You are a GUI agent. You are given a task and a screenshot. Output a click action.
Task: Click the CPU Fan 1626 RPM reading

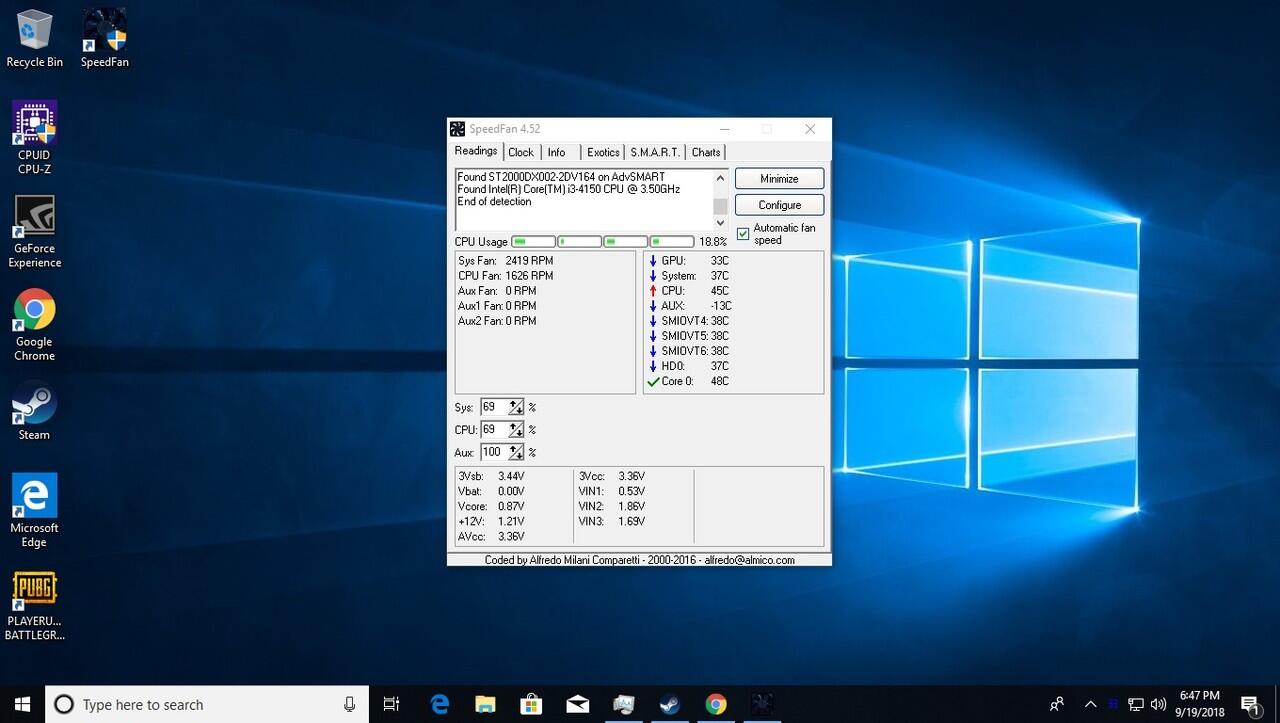pos(506,276)
